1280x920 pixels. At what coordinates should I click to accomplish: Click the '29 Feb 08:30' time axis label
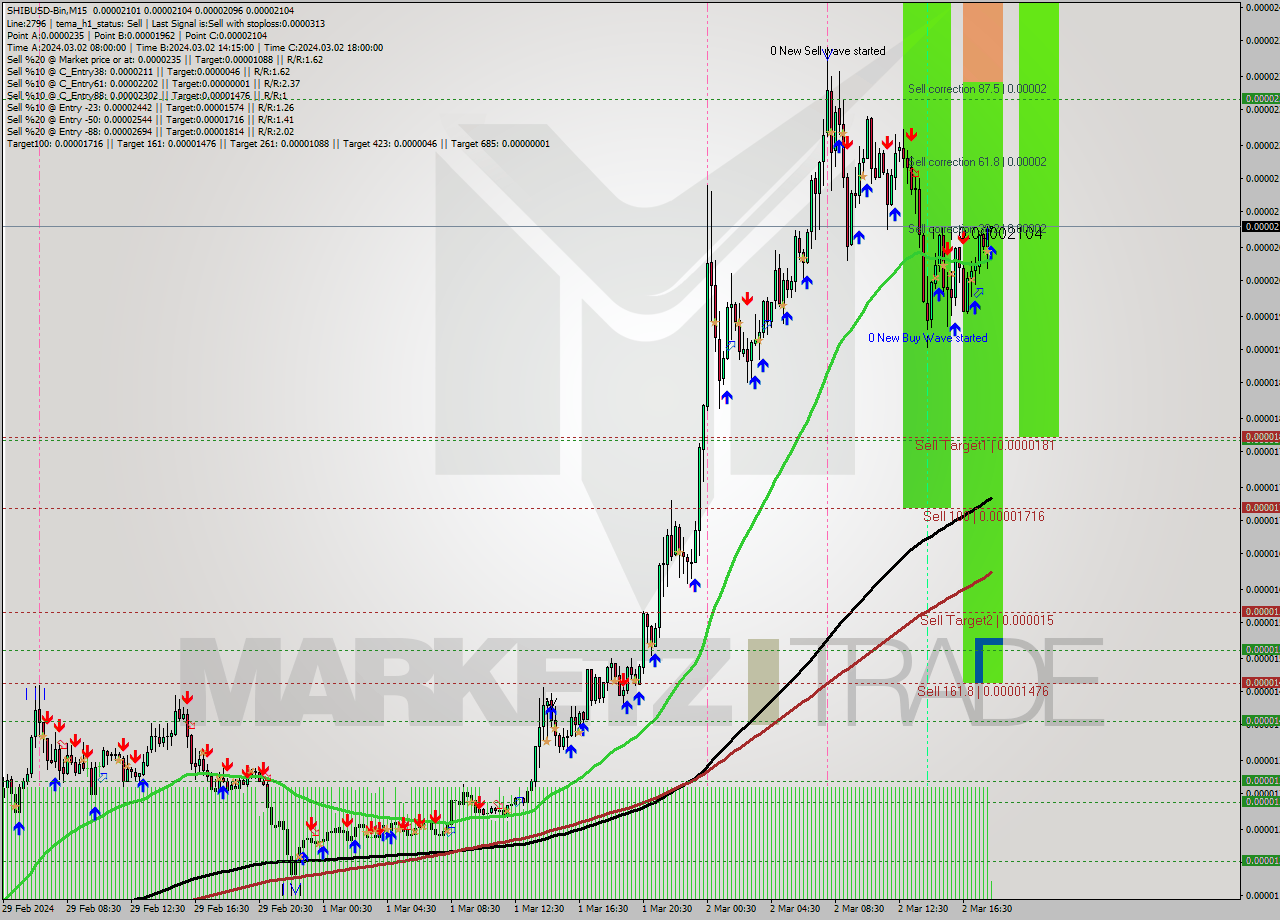[92, 909]
